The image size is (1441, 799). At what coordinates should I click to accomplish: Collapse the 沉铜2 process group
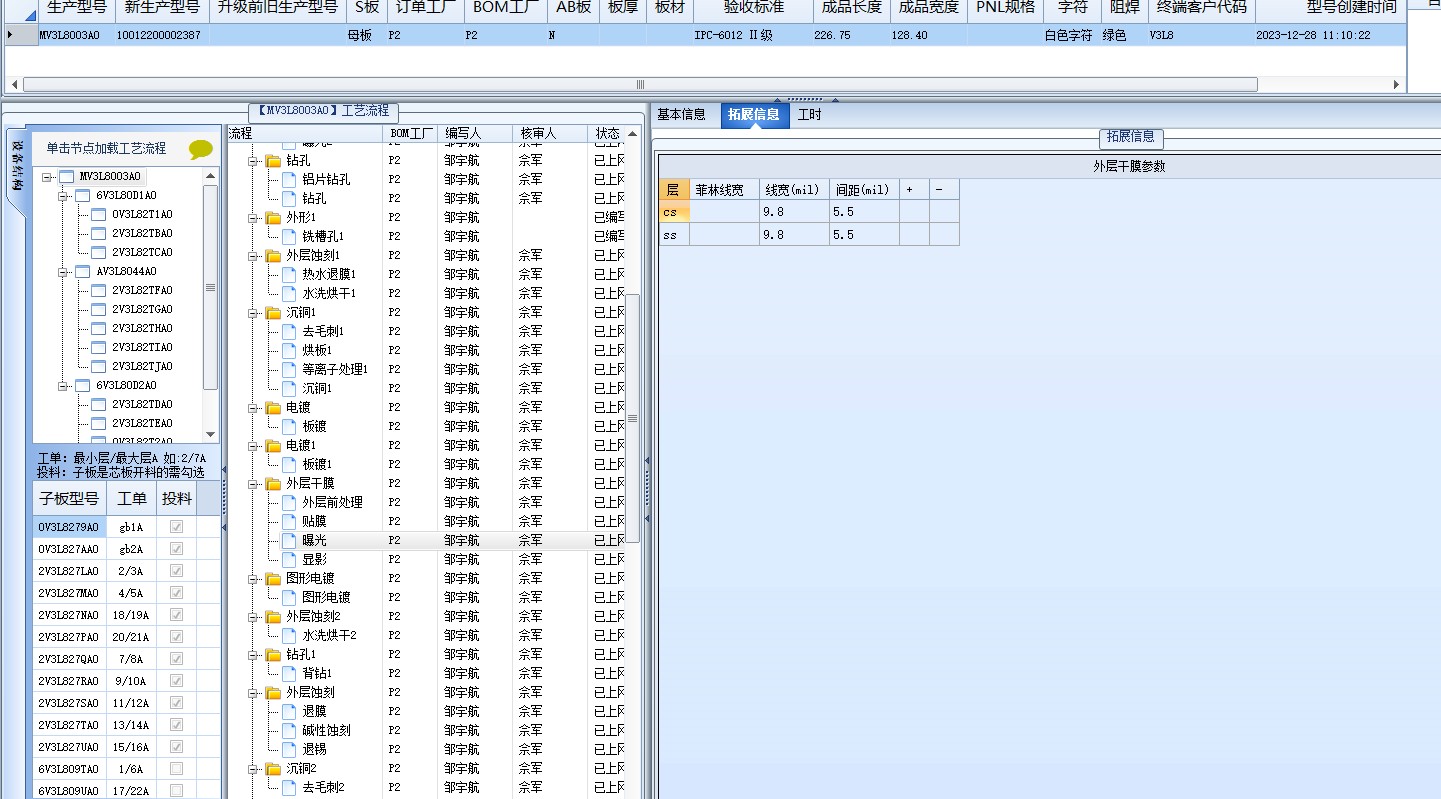coord(253,768)
